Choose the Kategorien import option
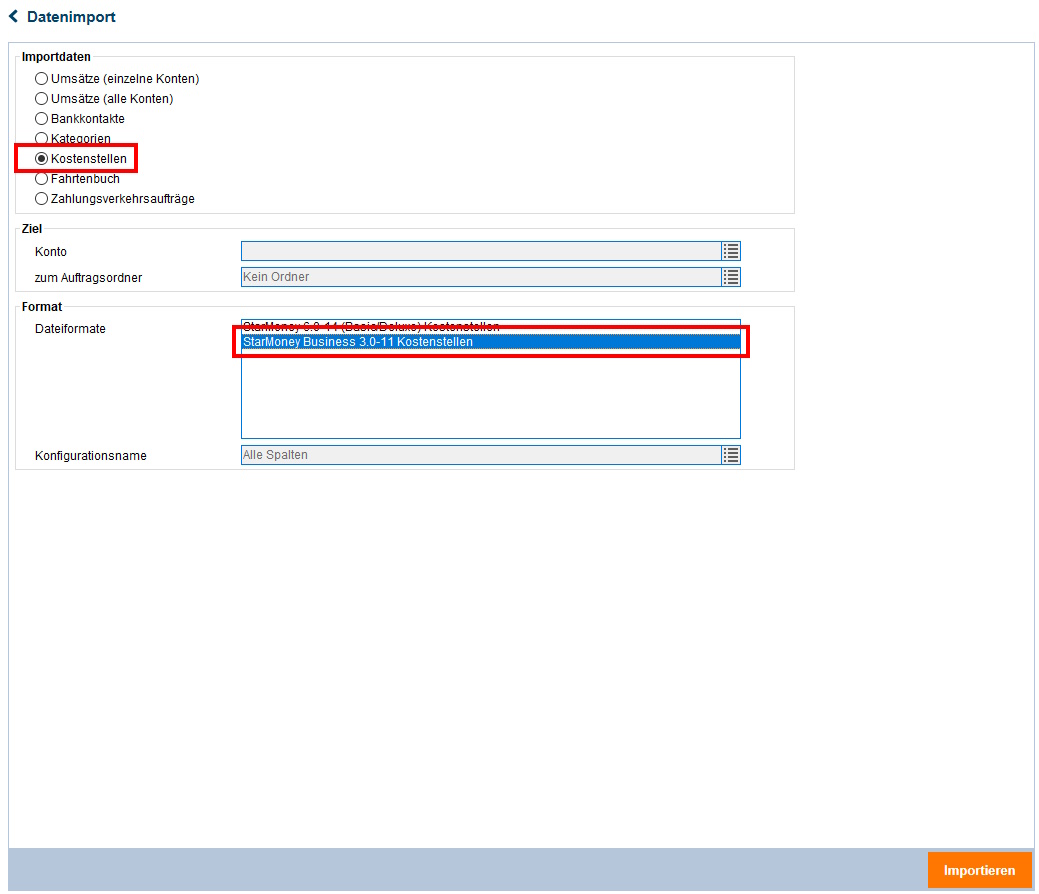The image size is (1039, 894). point(42,139)
